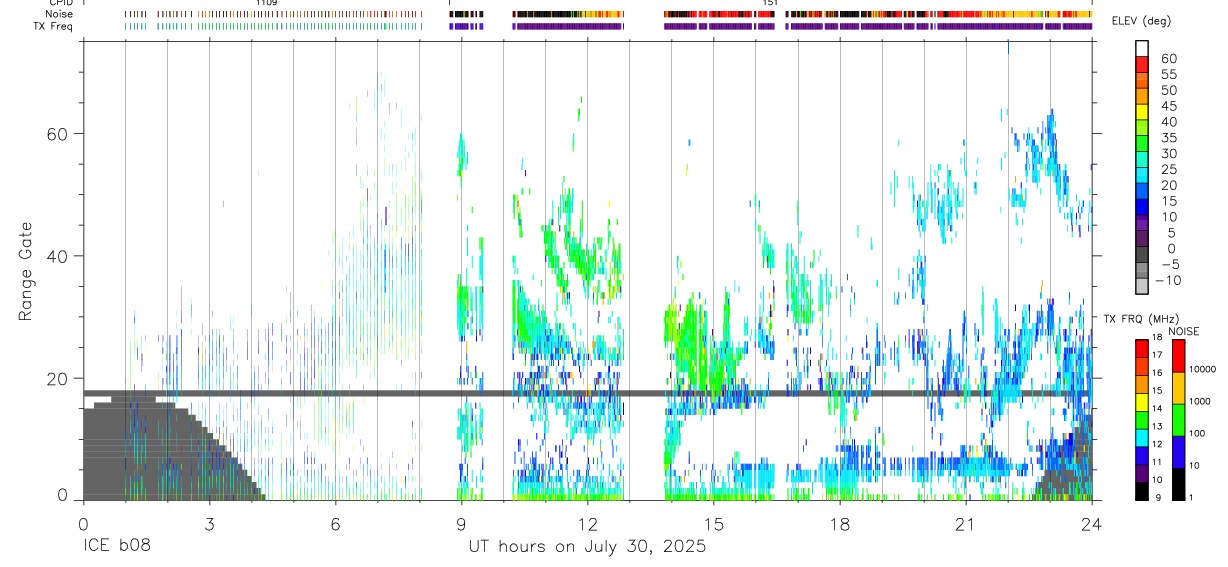
Task: Click the "NOISE" legend title on the right
Action: [x=1184, y=331]
